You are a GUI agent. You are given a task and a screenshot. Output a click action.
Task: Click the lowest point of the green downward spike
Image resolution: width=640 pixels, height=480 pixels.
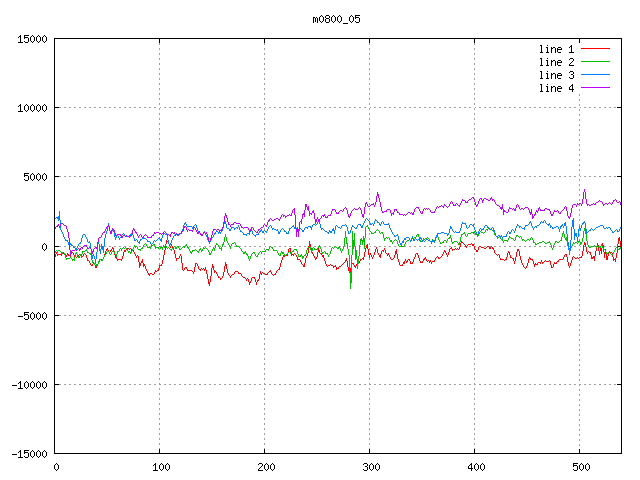[x=350, y=288]
